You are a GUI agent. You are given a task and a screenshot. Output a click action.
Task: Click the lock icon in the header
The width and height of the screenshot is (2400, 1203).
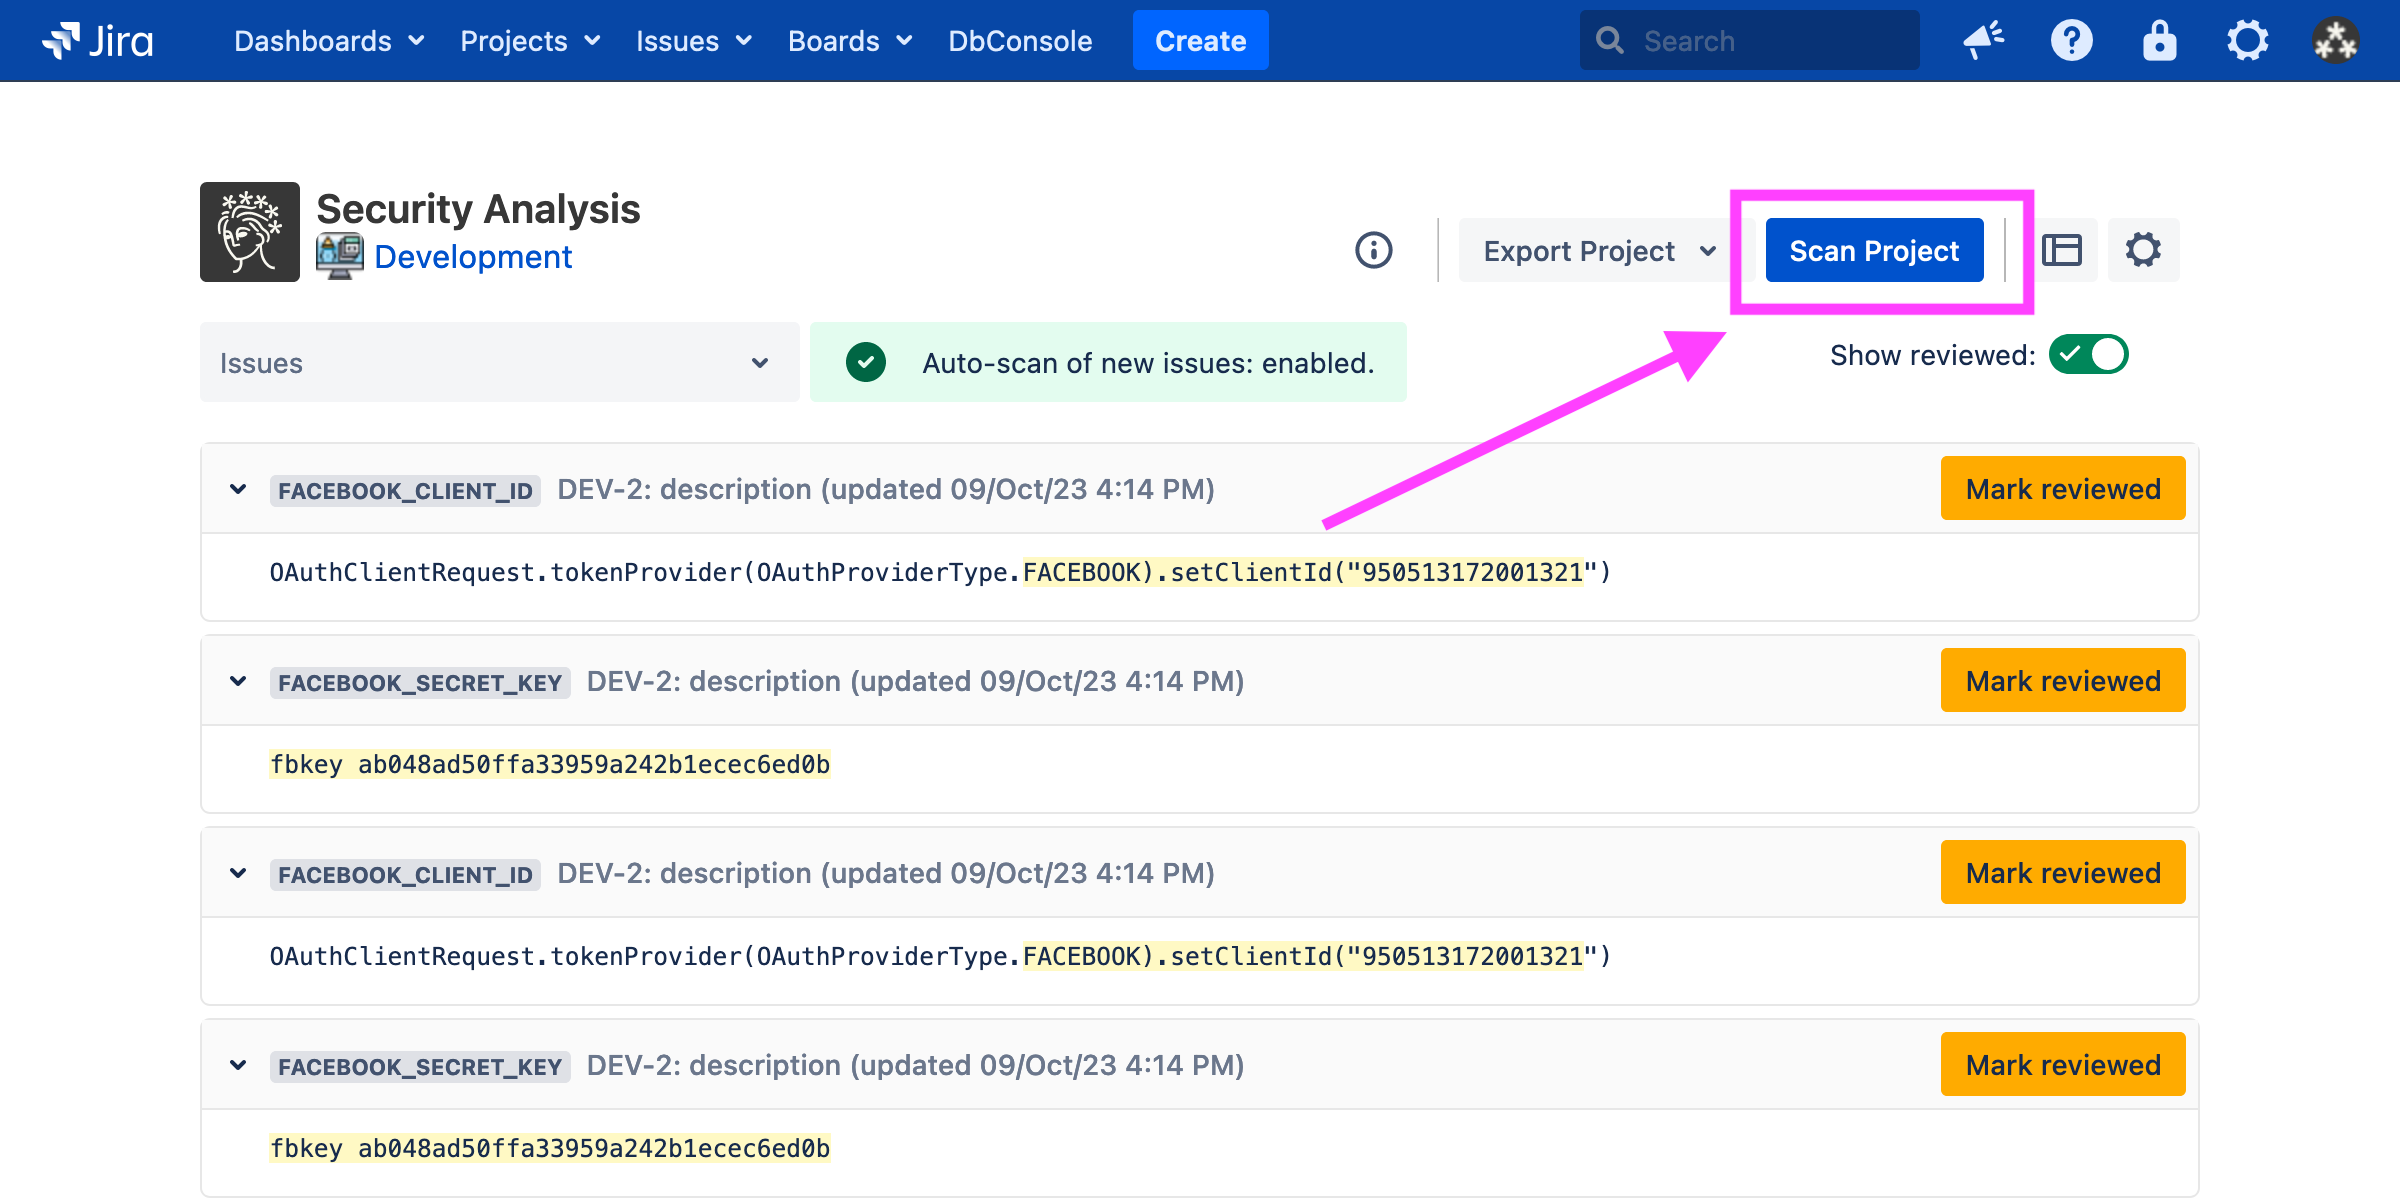(2159, 41)
